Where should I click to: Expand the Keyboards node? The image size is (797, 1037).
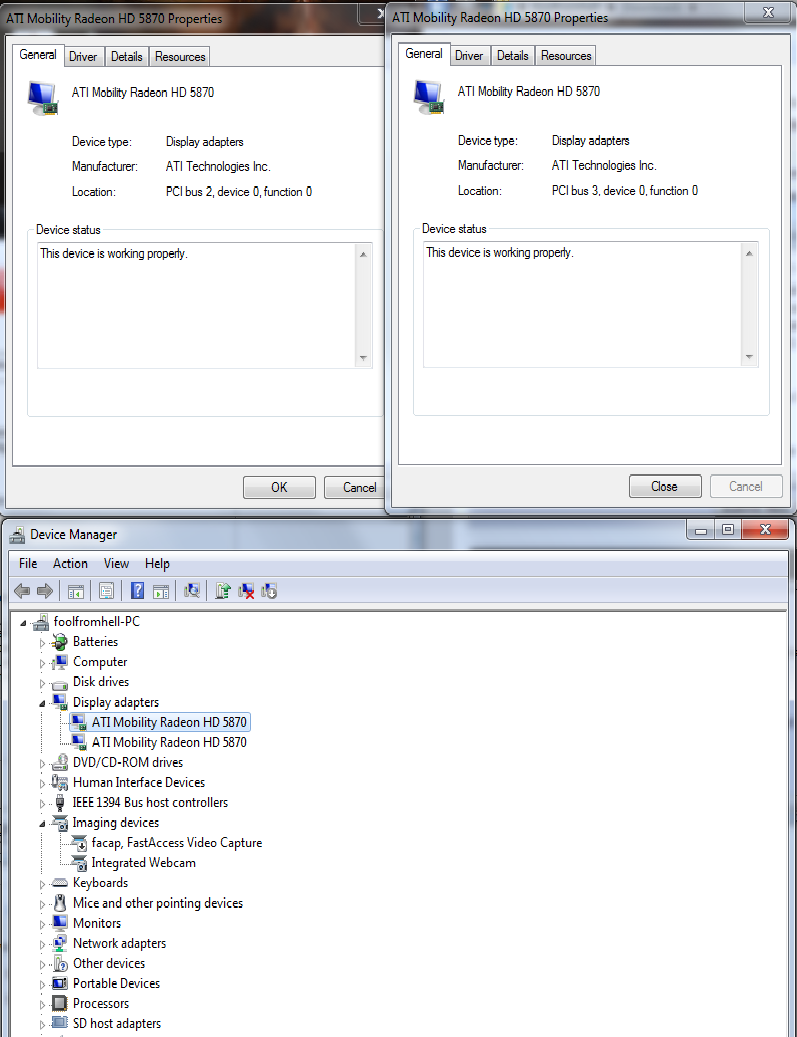pos(42,884)
